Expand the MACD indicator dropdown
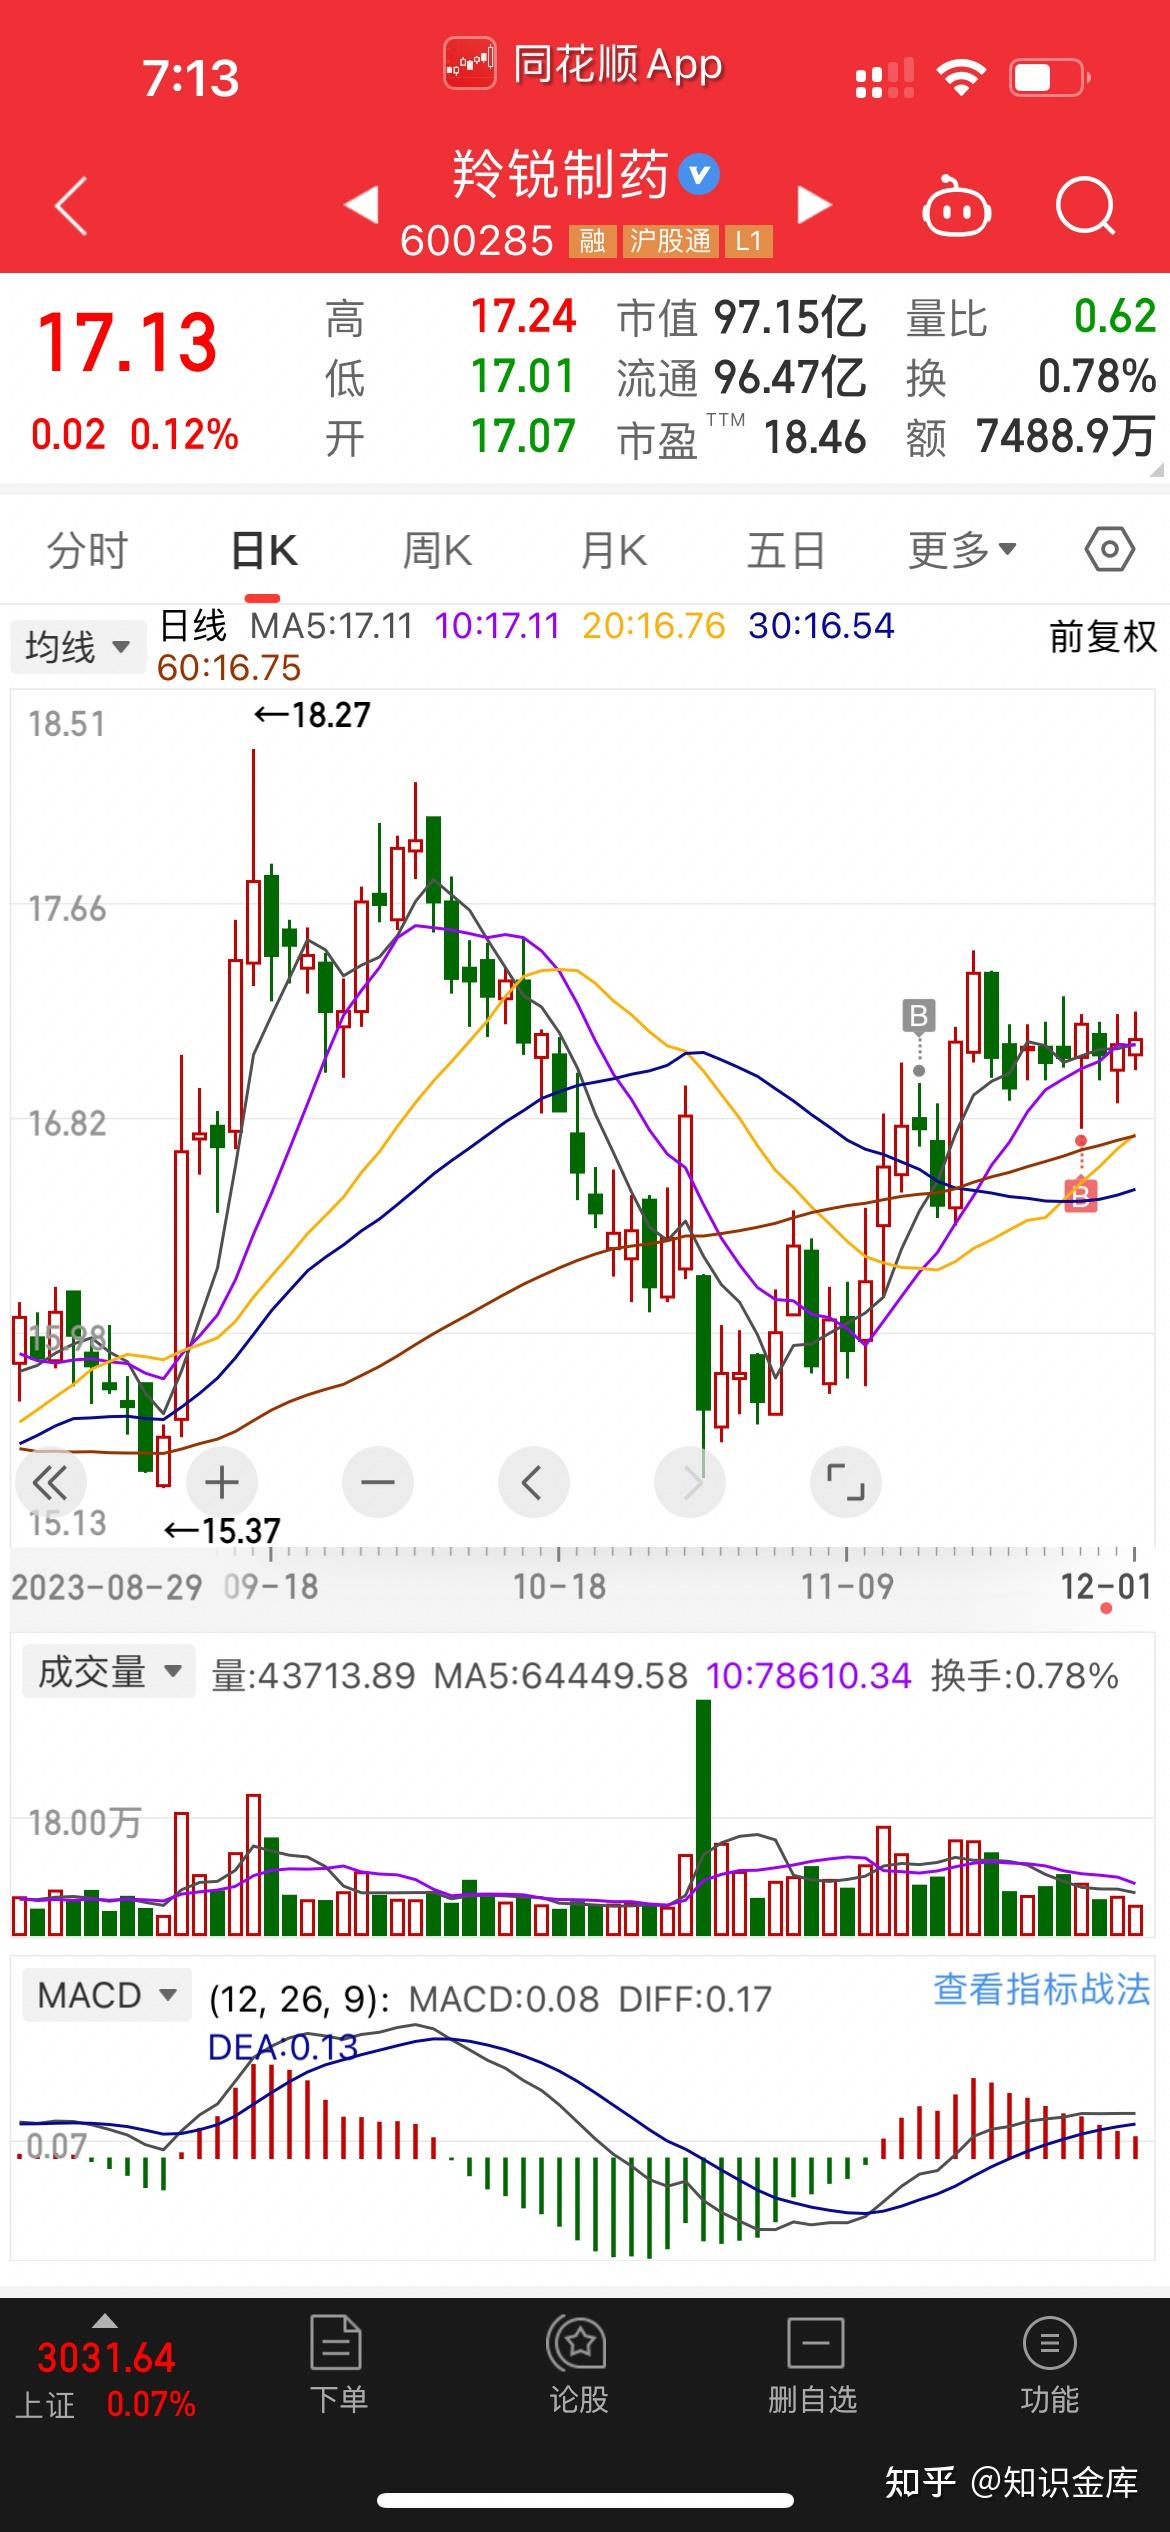This screenshot has height=2532, width=1170. click(x=106, y=1995)
